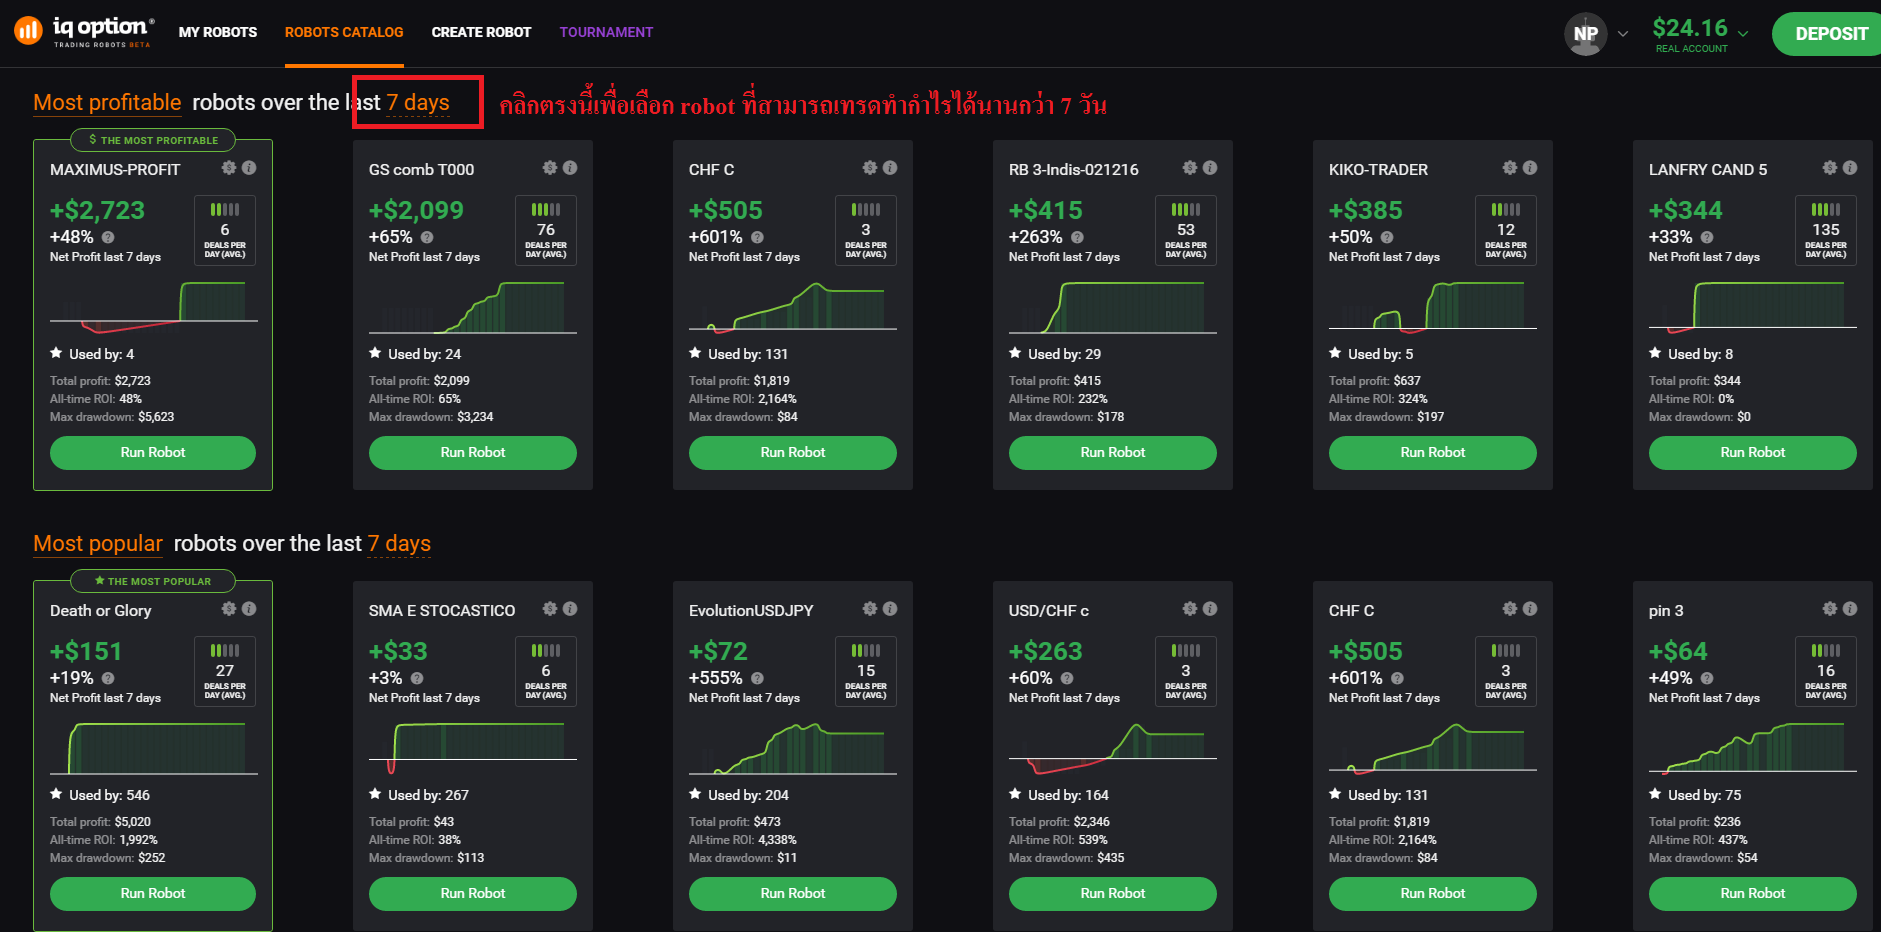Open 7 days period selector for most popular
Viewport: 1881px width, 932px height.
(x=399, y=544)
